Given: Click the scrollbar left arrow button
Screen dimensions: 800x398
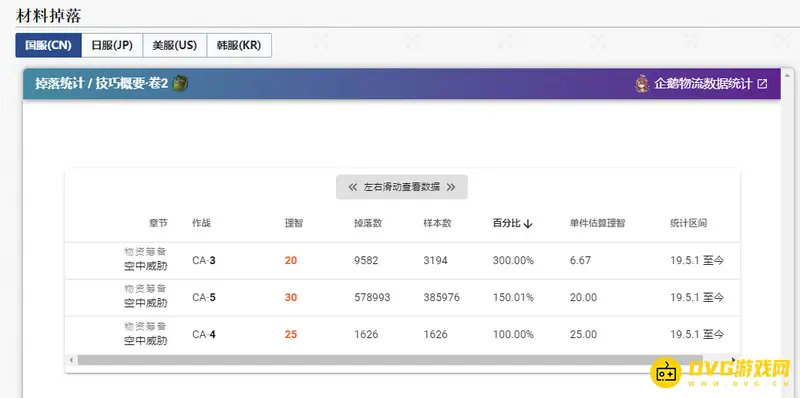Looking at the screenshot, I should click(x=71, y=360).
